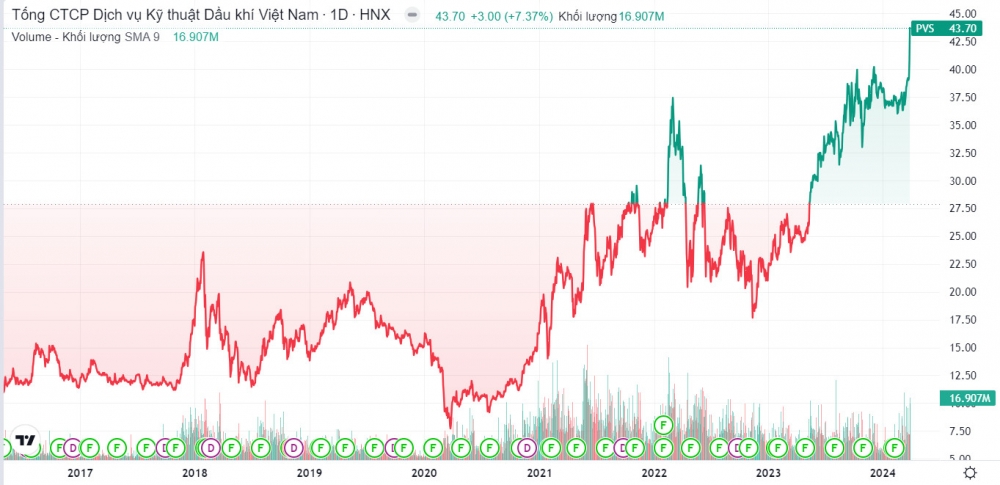Click the green 16.907M volume axis label
The width and height of the screenshot is (1000, 485).
tap(967, 399)
